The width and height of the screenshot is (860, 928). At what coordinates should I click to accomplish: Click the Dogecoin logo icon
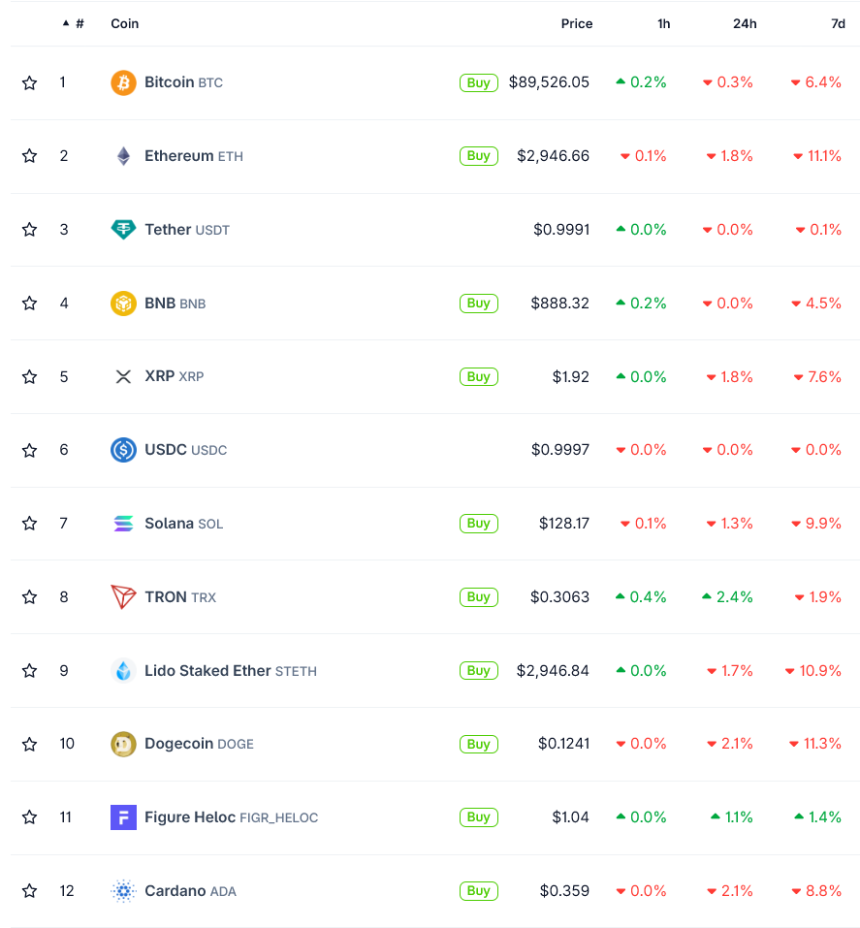pos(123,744)
